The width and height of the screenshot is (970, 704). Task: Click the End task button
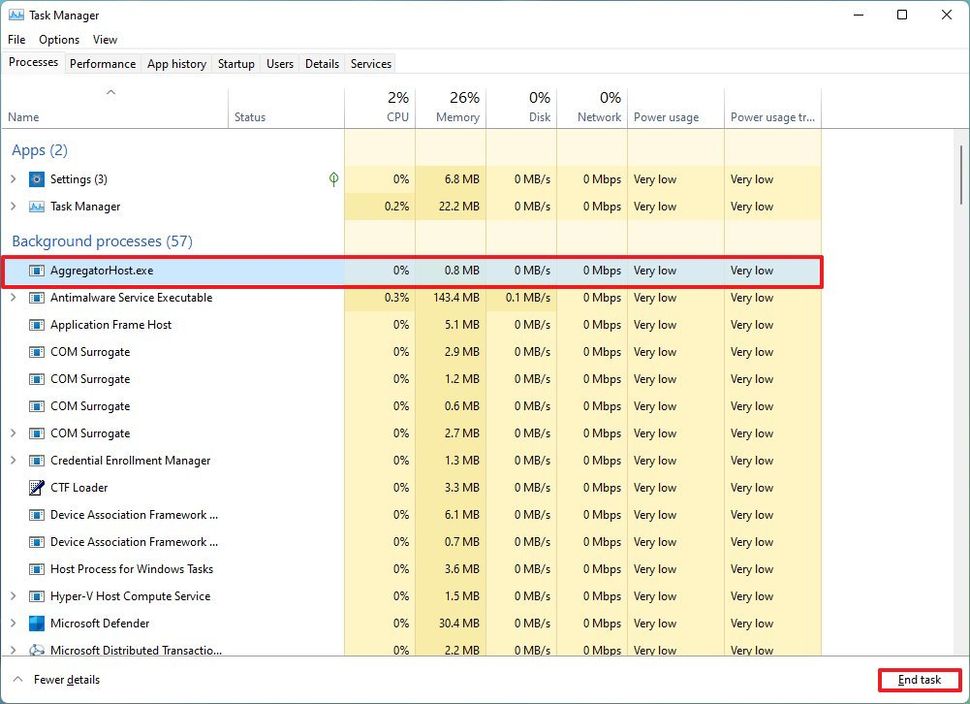pos(918,679)
